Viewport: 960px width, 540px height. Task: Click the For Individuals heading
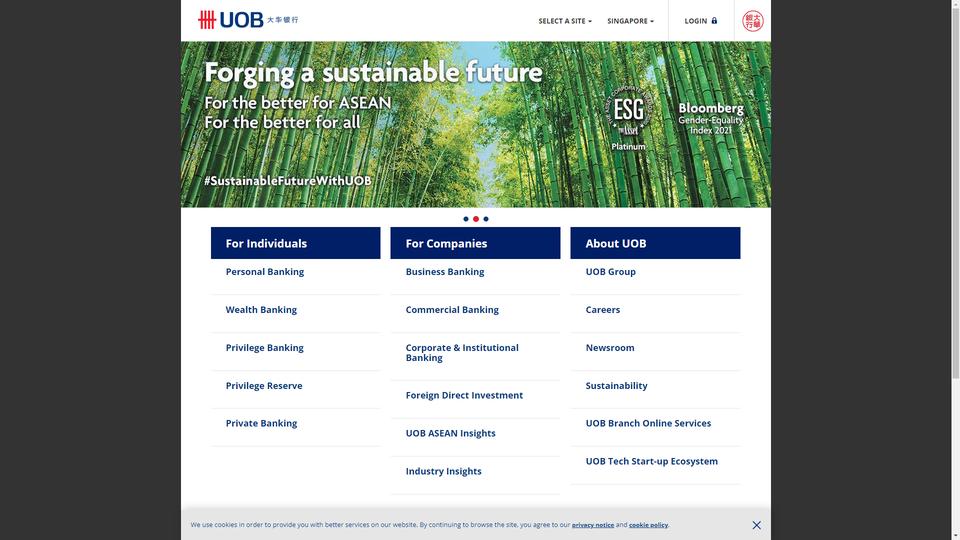tap(296, 243)
